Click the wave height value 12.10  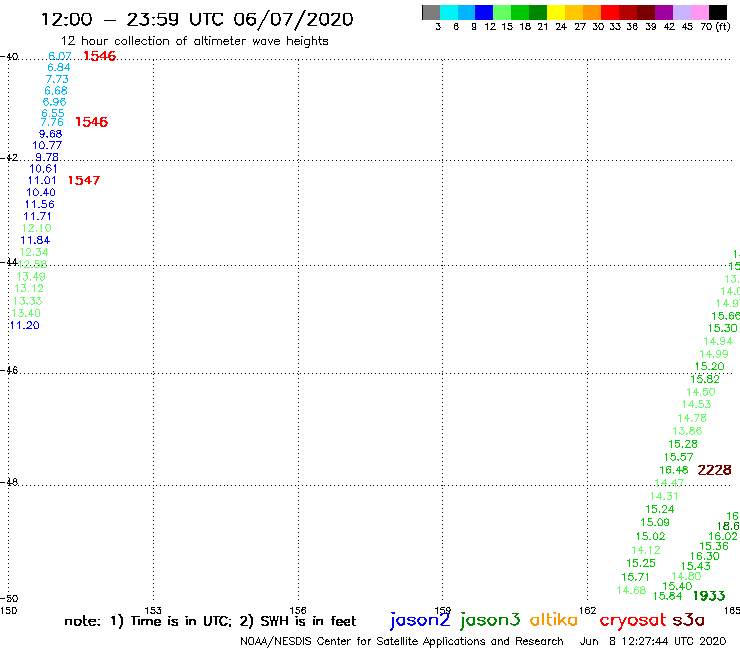37,228
